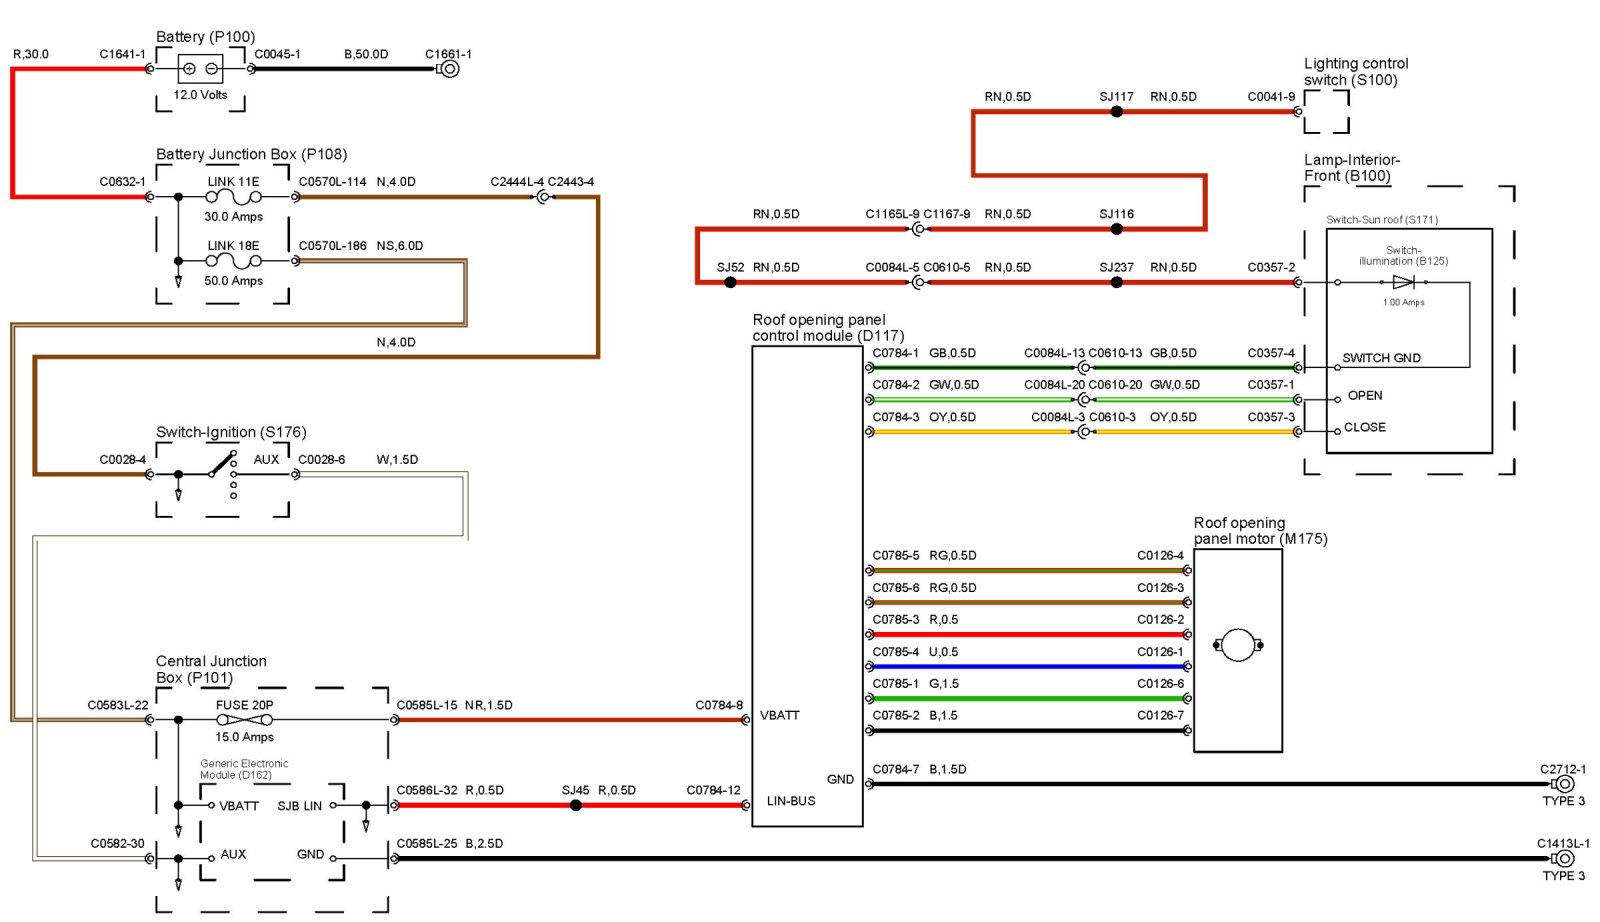Click the Battery (P100) cell symbol
Screen dimensions: 1600x922
coord(200,69)
